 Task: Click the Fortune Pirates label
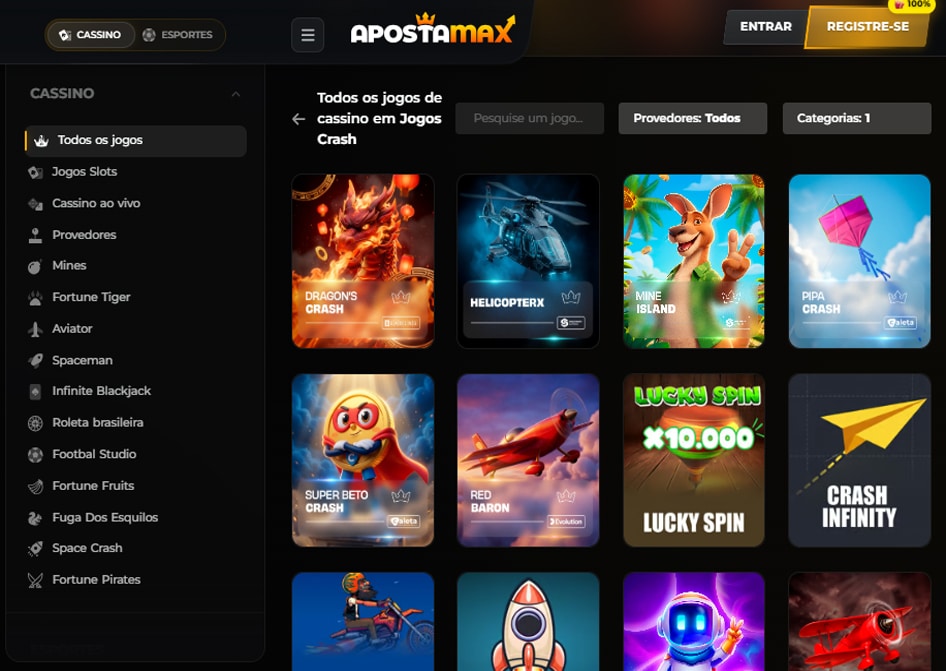click(x=97, y=580)
